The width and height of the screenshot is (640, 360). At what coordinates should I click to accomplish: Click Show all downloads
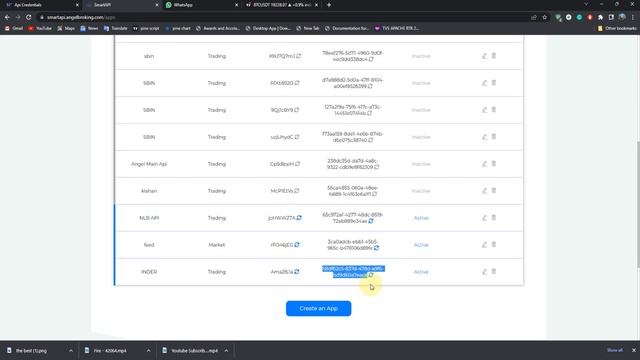tap(615, 350)
